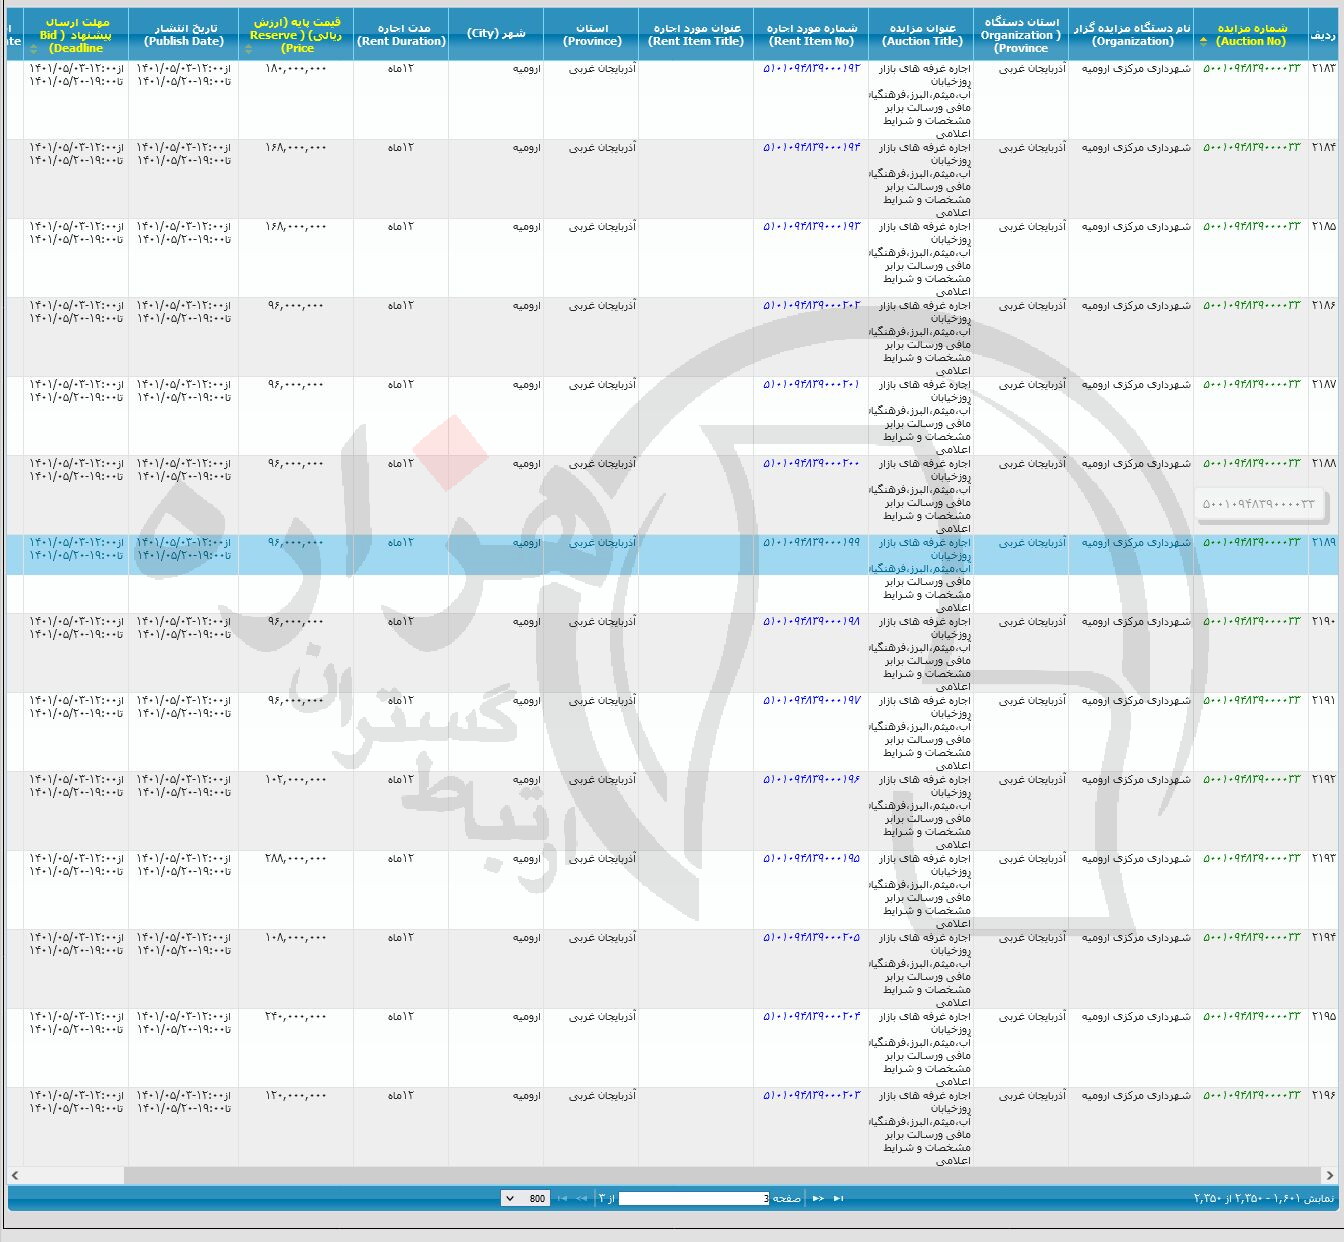Go to the first page of results
Screen dimensions: 1344x1242
[838, 1198]
